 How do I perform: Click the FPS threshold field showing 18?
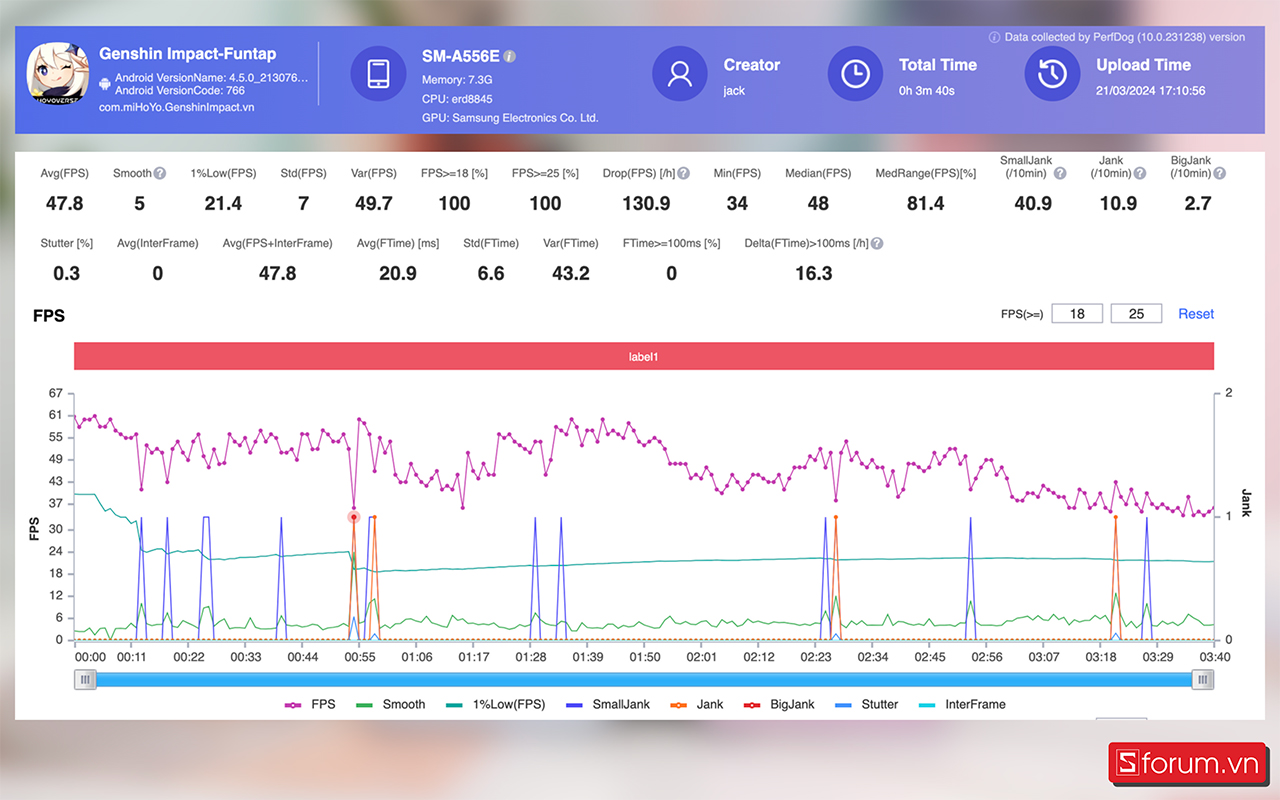click(1077, 314)
